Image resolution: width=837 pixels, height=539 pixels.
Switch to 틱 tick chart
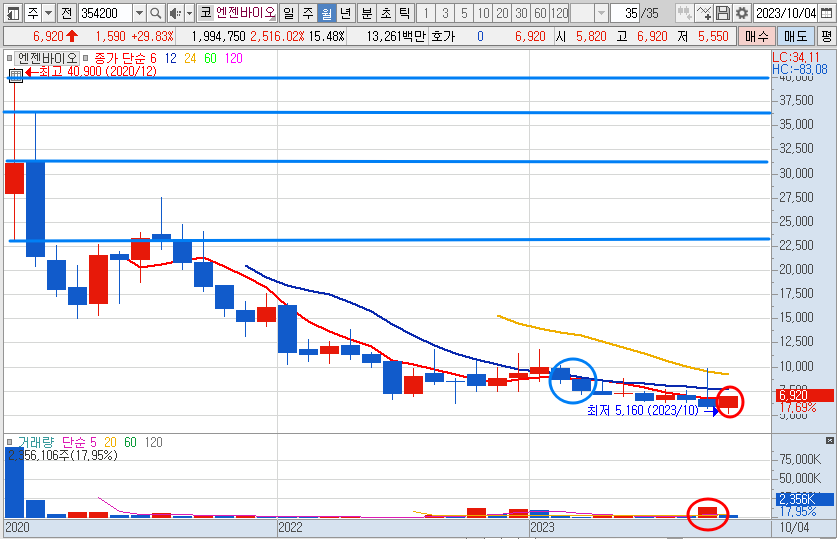pyautogui.click(x=405, y=12)
